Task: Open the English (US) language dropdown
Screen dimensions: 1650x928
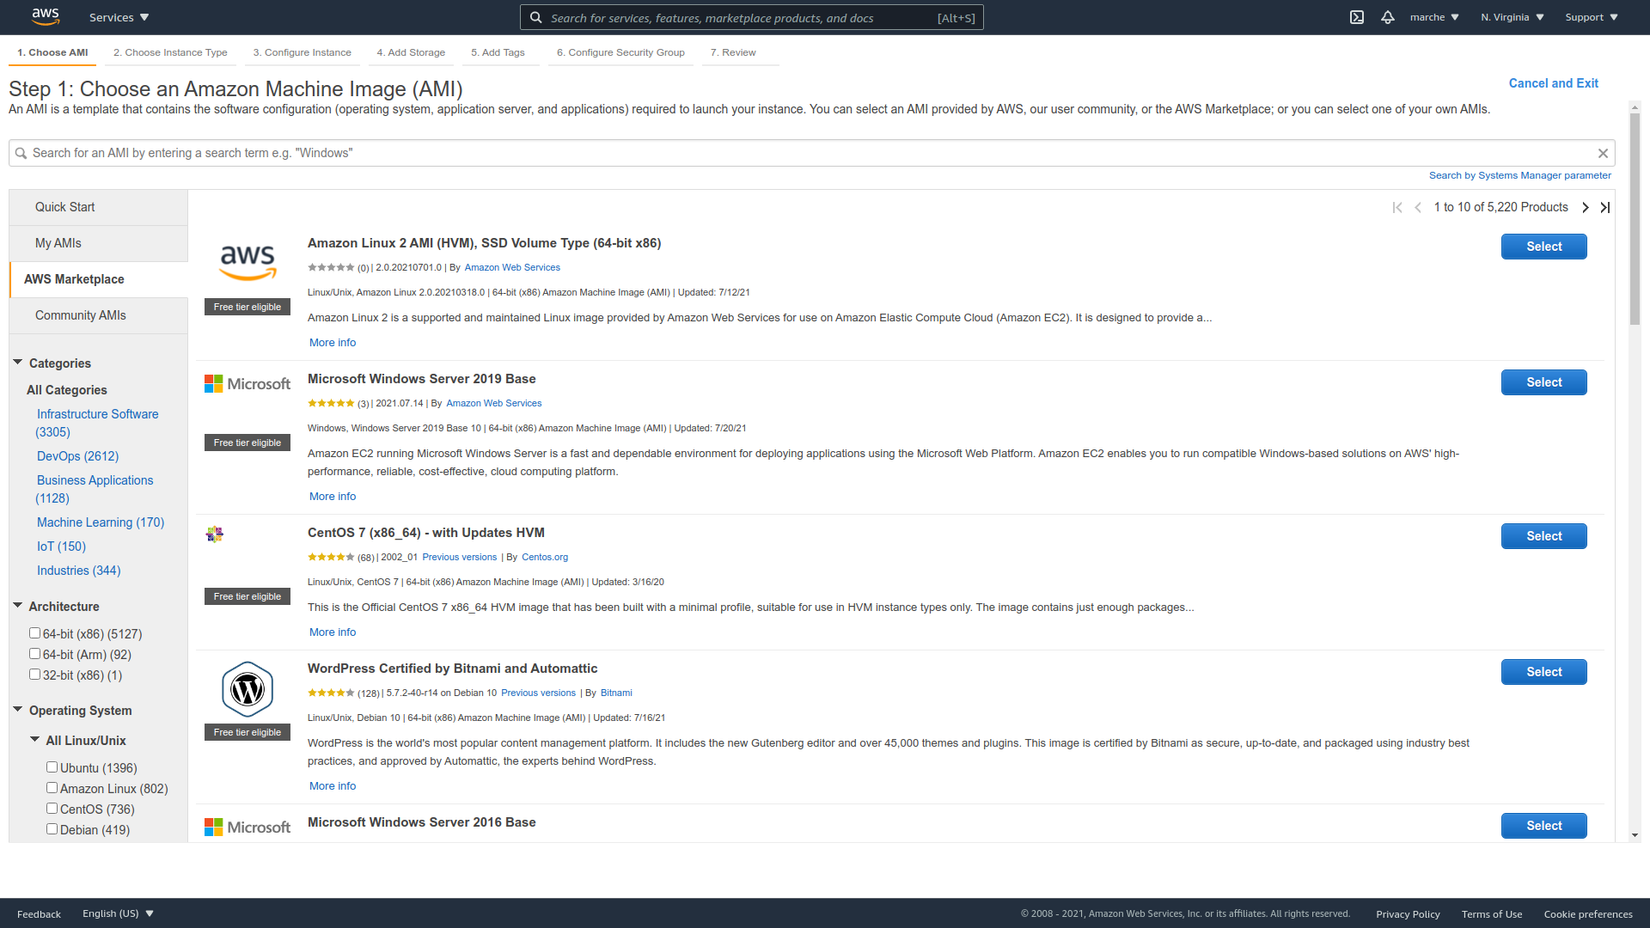Action: pyautogui.click(x=118, y=913)
